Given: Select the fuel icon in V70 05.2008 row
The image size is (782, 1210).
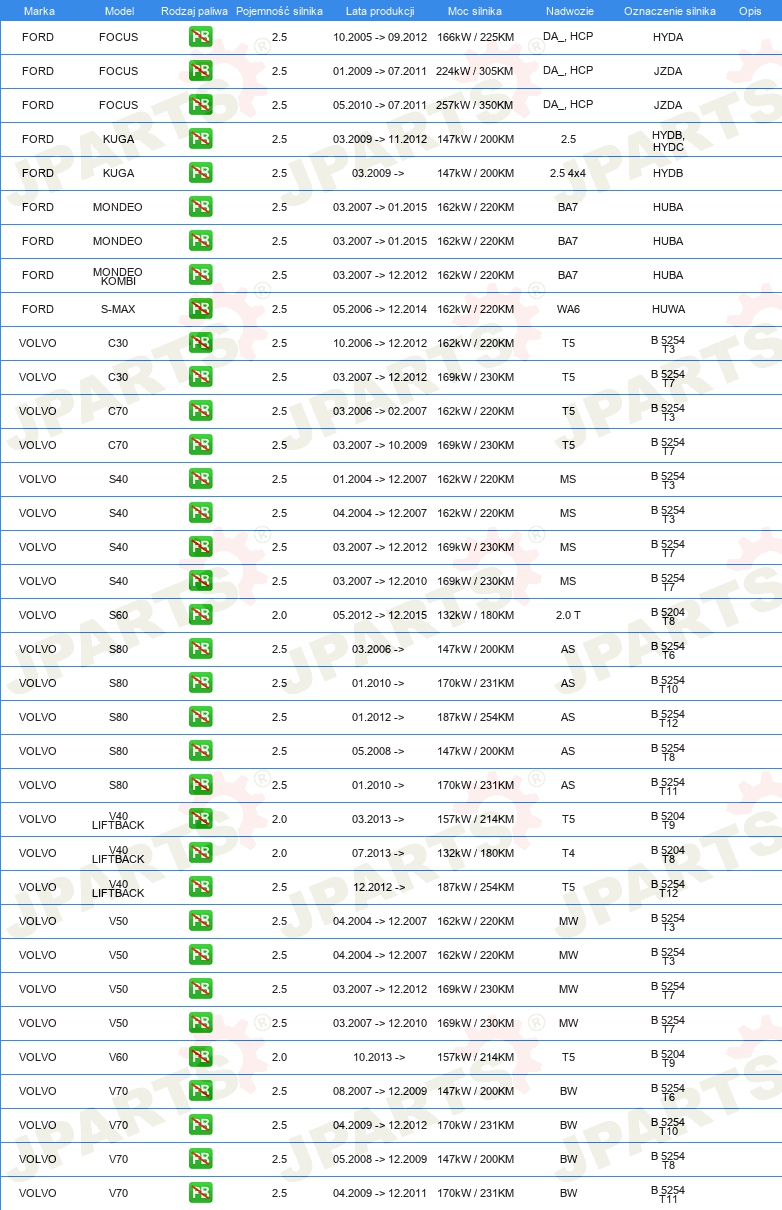Looking at the screenshot, I should point(201,1159).
